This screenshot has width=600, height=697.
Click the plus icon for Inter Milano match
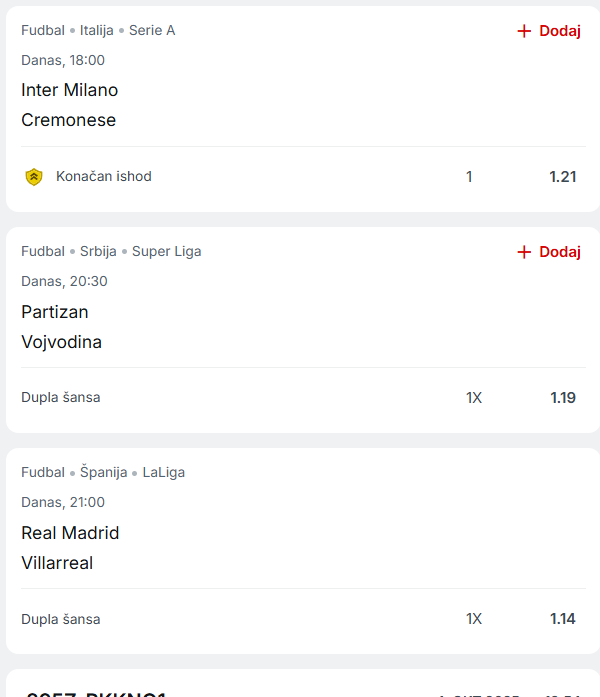[x=524, y=31]
